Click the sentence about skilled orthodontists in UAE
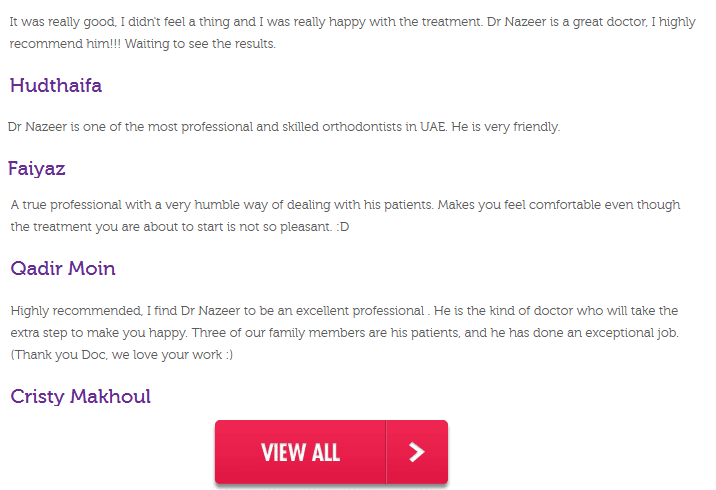 [x=284, y=126]
